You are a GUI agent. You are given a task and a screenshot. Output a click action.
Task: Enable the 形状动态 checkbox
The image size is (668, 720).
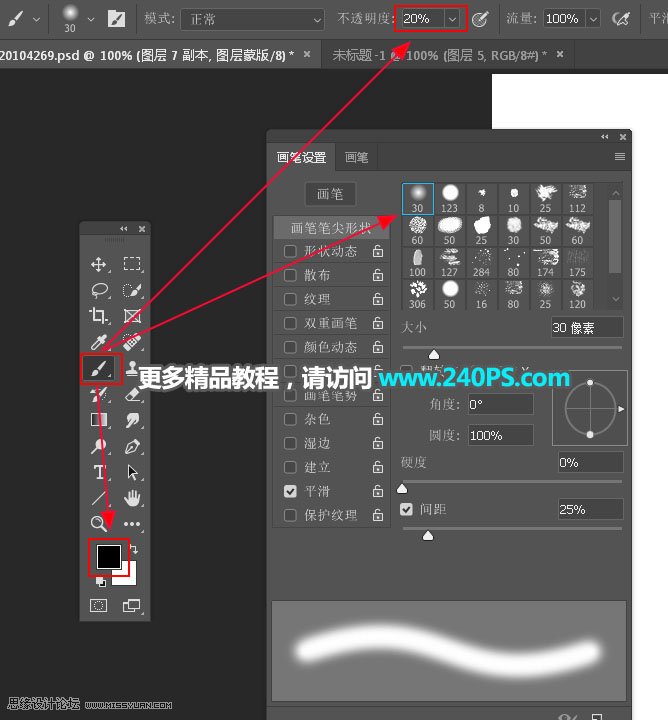click(290, 251)
